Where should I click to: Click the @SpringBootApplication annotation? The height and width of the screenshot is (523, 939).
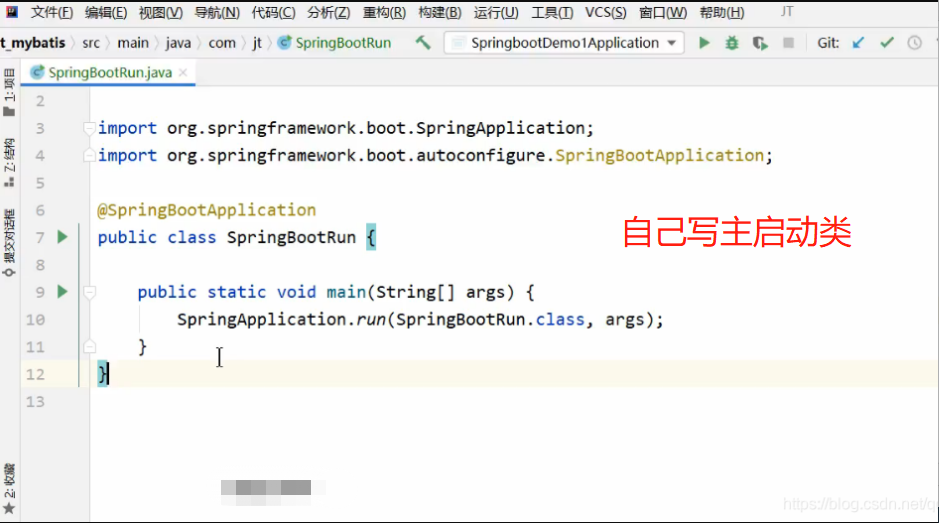click(207, 210)
